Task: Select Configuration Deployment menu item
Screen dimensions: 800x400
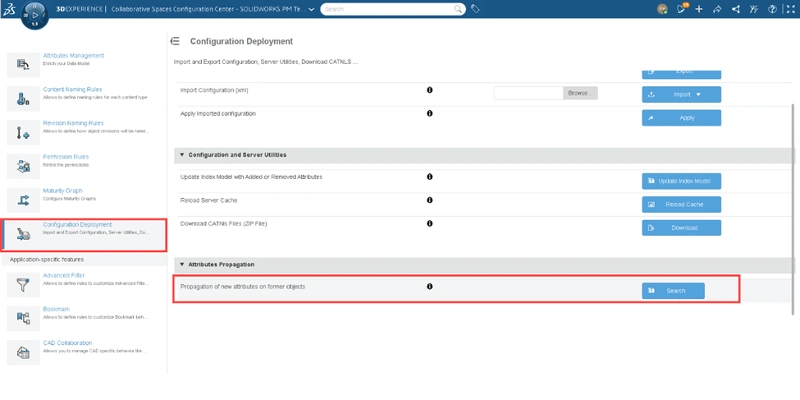Action: pos(84,234)
